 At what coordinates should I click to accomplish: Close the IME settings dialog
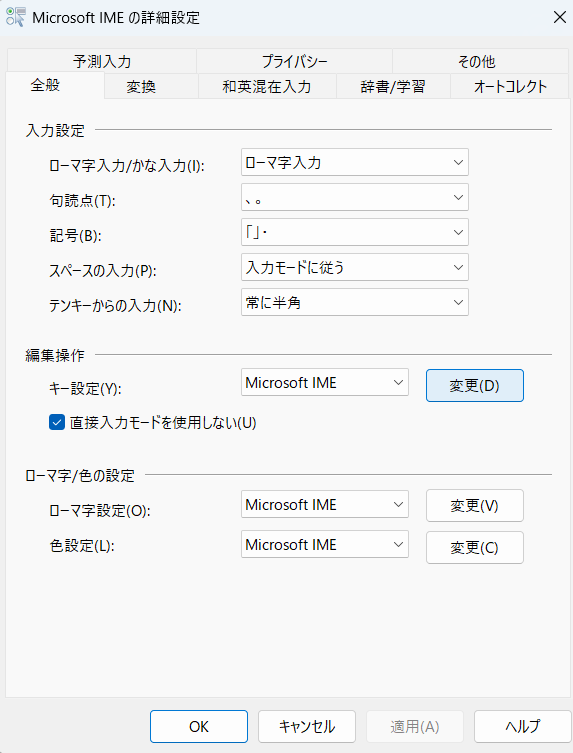(560, 17)
